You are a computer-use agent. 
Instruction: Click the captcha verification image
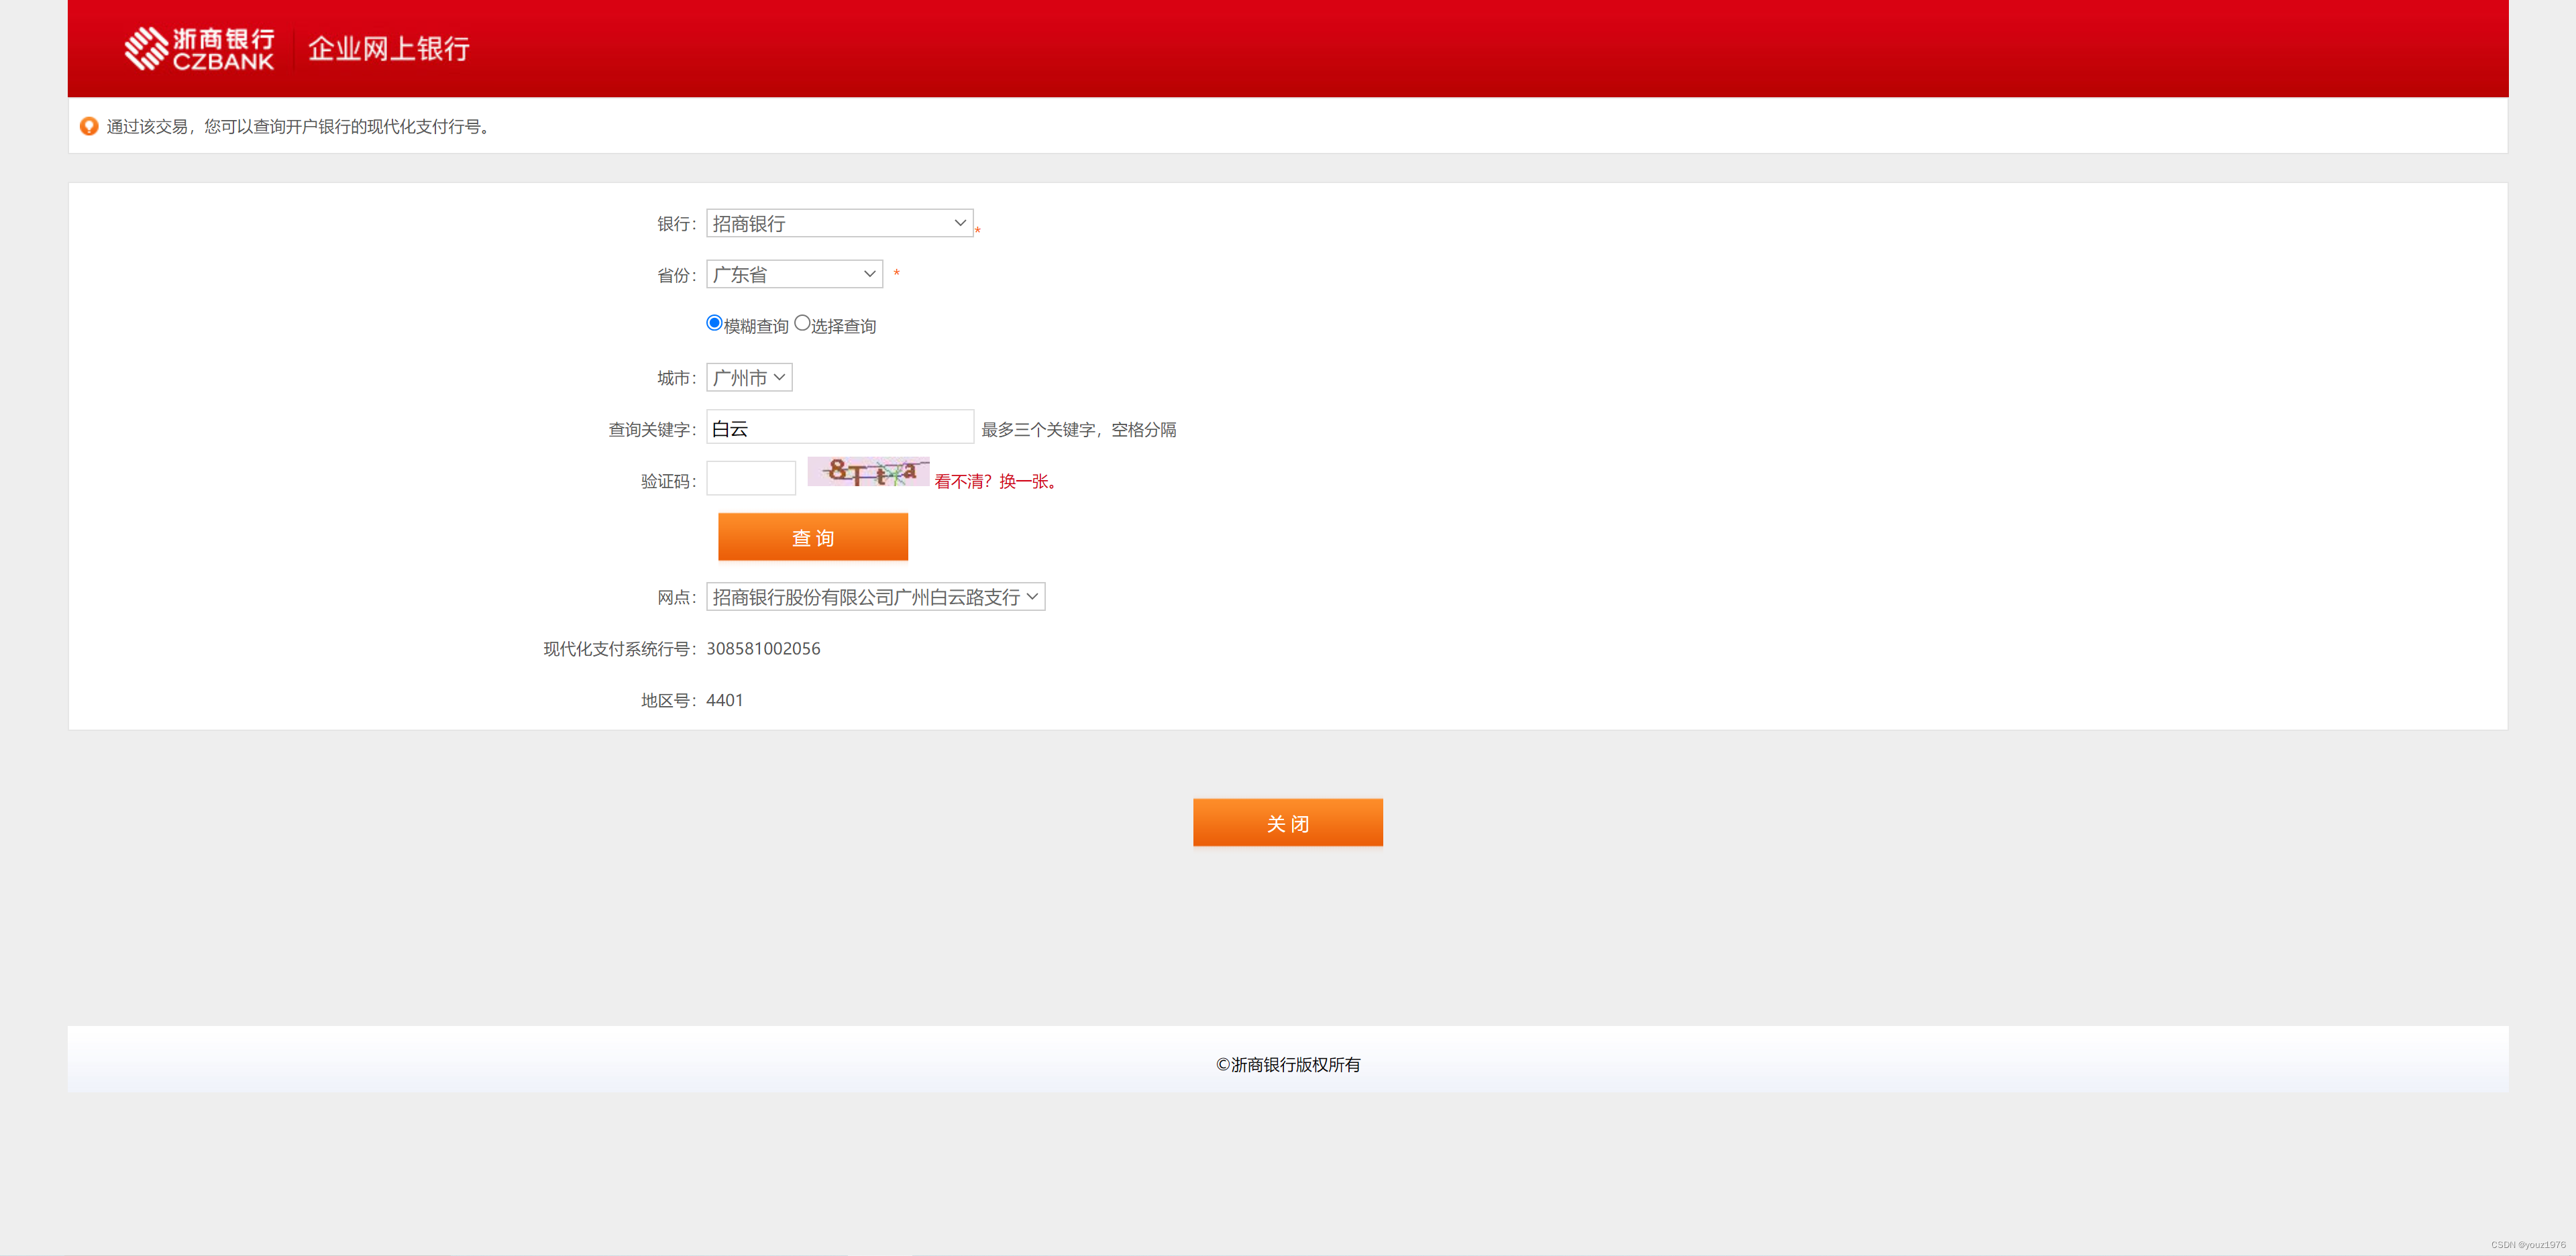(x=868, y=472)
